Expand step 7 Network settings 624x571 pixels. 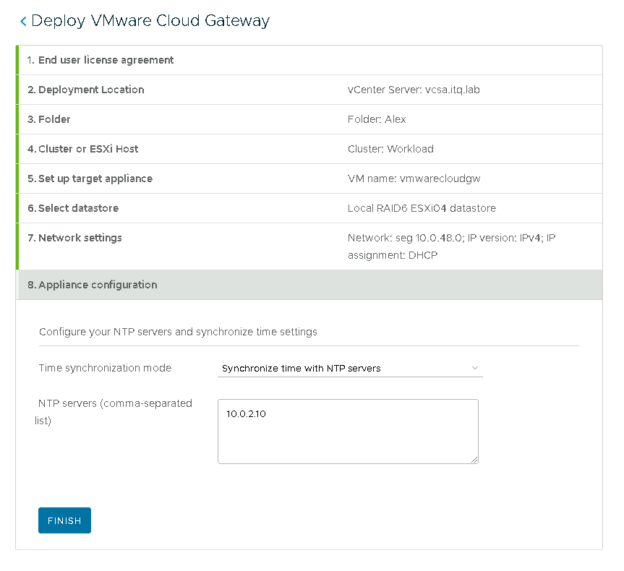309,246
